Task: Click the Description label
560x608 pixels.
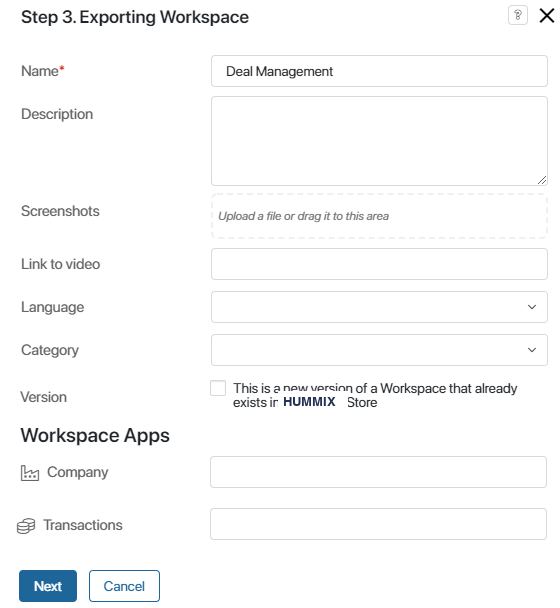Action: click(57, 114)
